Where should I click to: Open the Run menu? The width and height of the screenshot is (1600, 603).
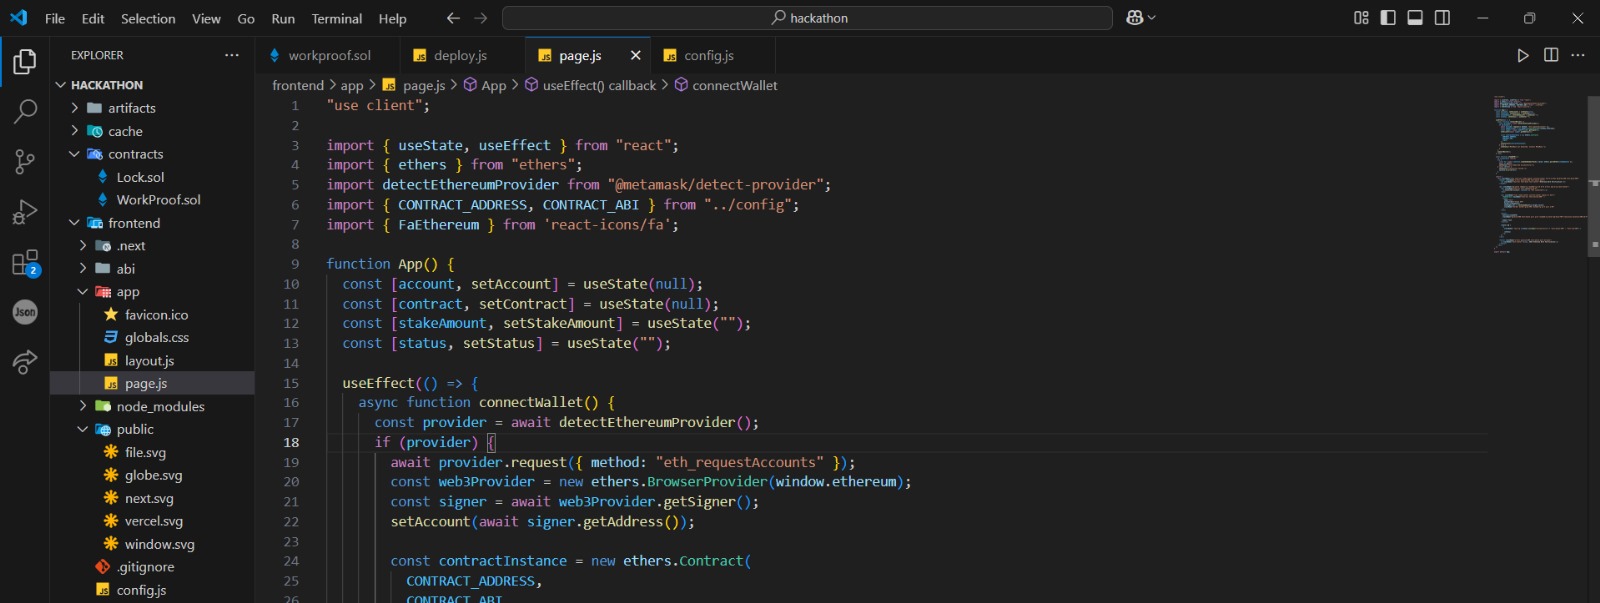(283, 18)
